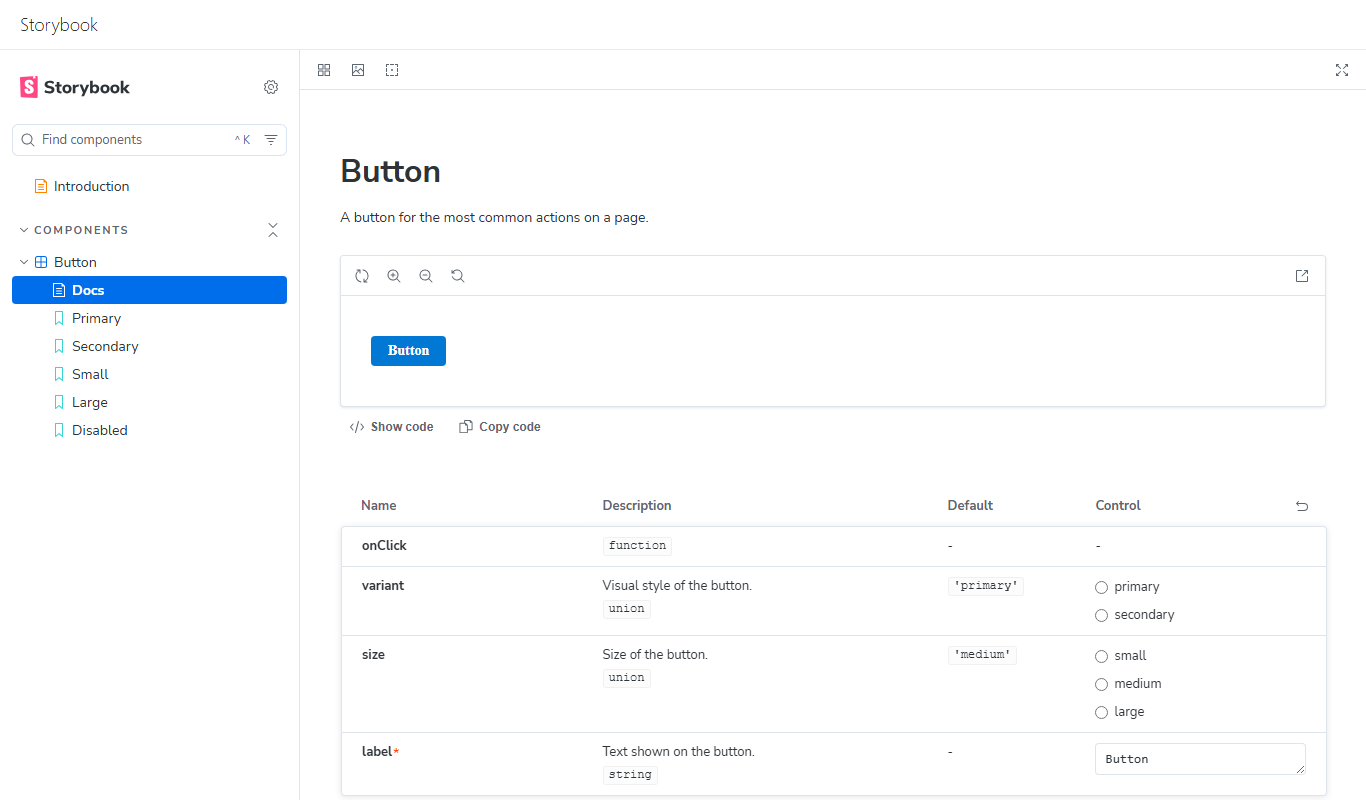
Task: Click the 'string' type tag
Action: pyautogui.click(x=630, y=774)
